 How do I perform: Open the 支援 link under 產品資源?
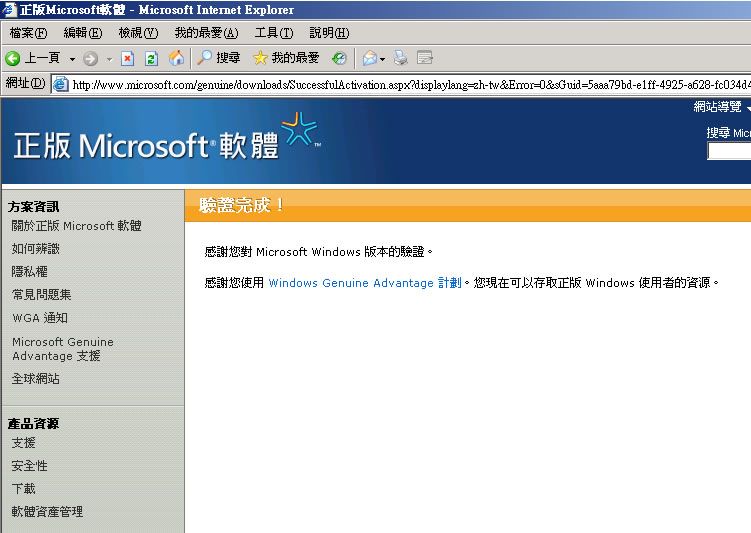pos(23,442)
